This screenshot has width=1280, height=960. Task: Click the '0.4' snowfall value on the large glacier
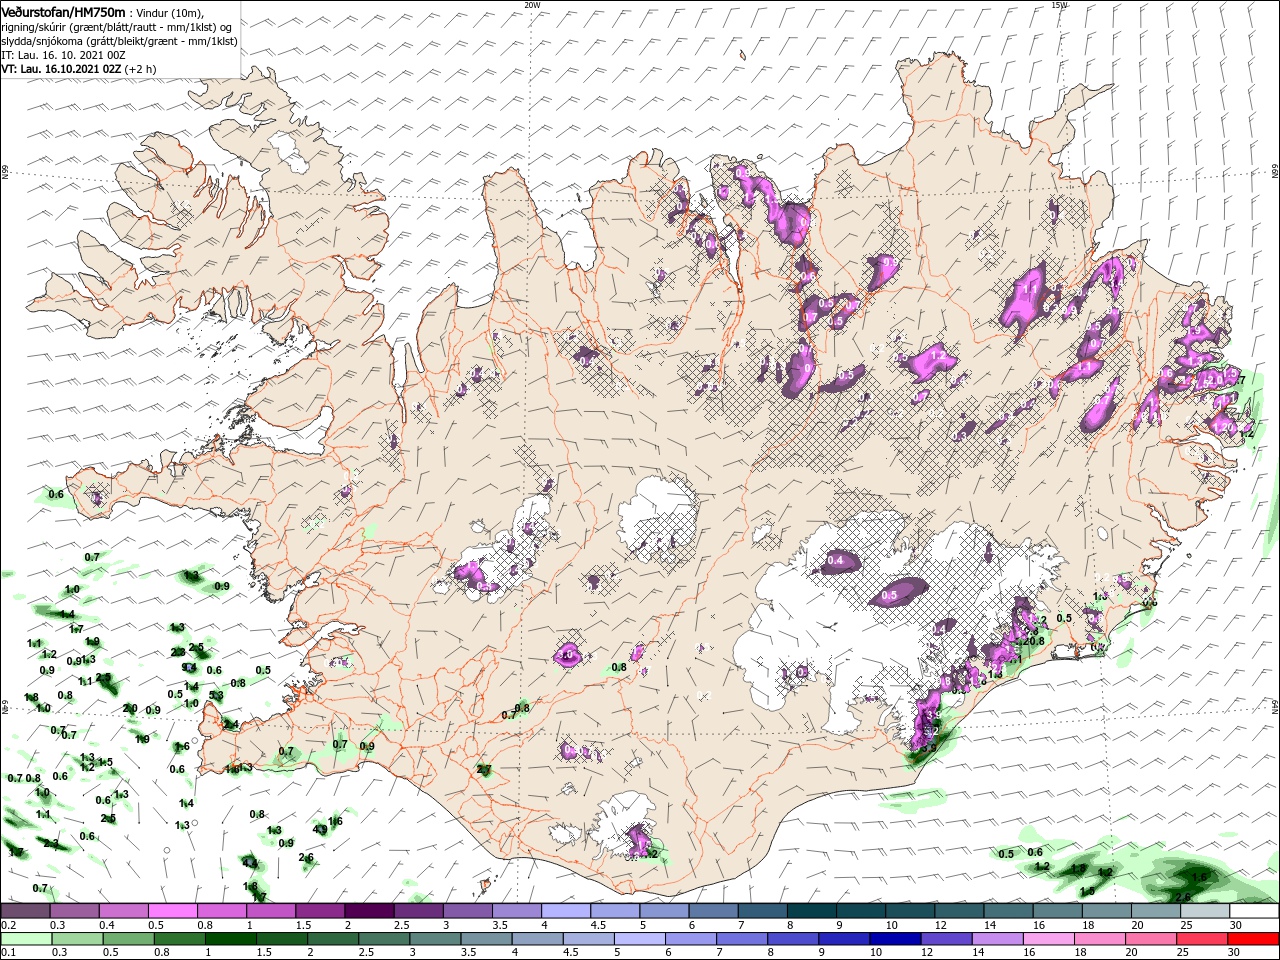(834, 561)
